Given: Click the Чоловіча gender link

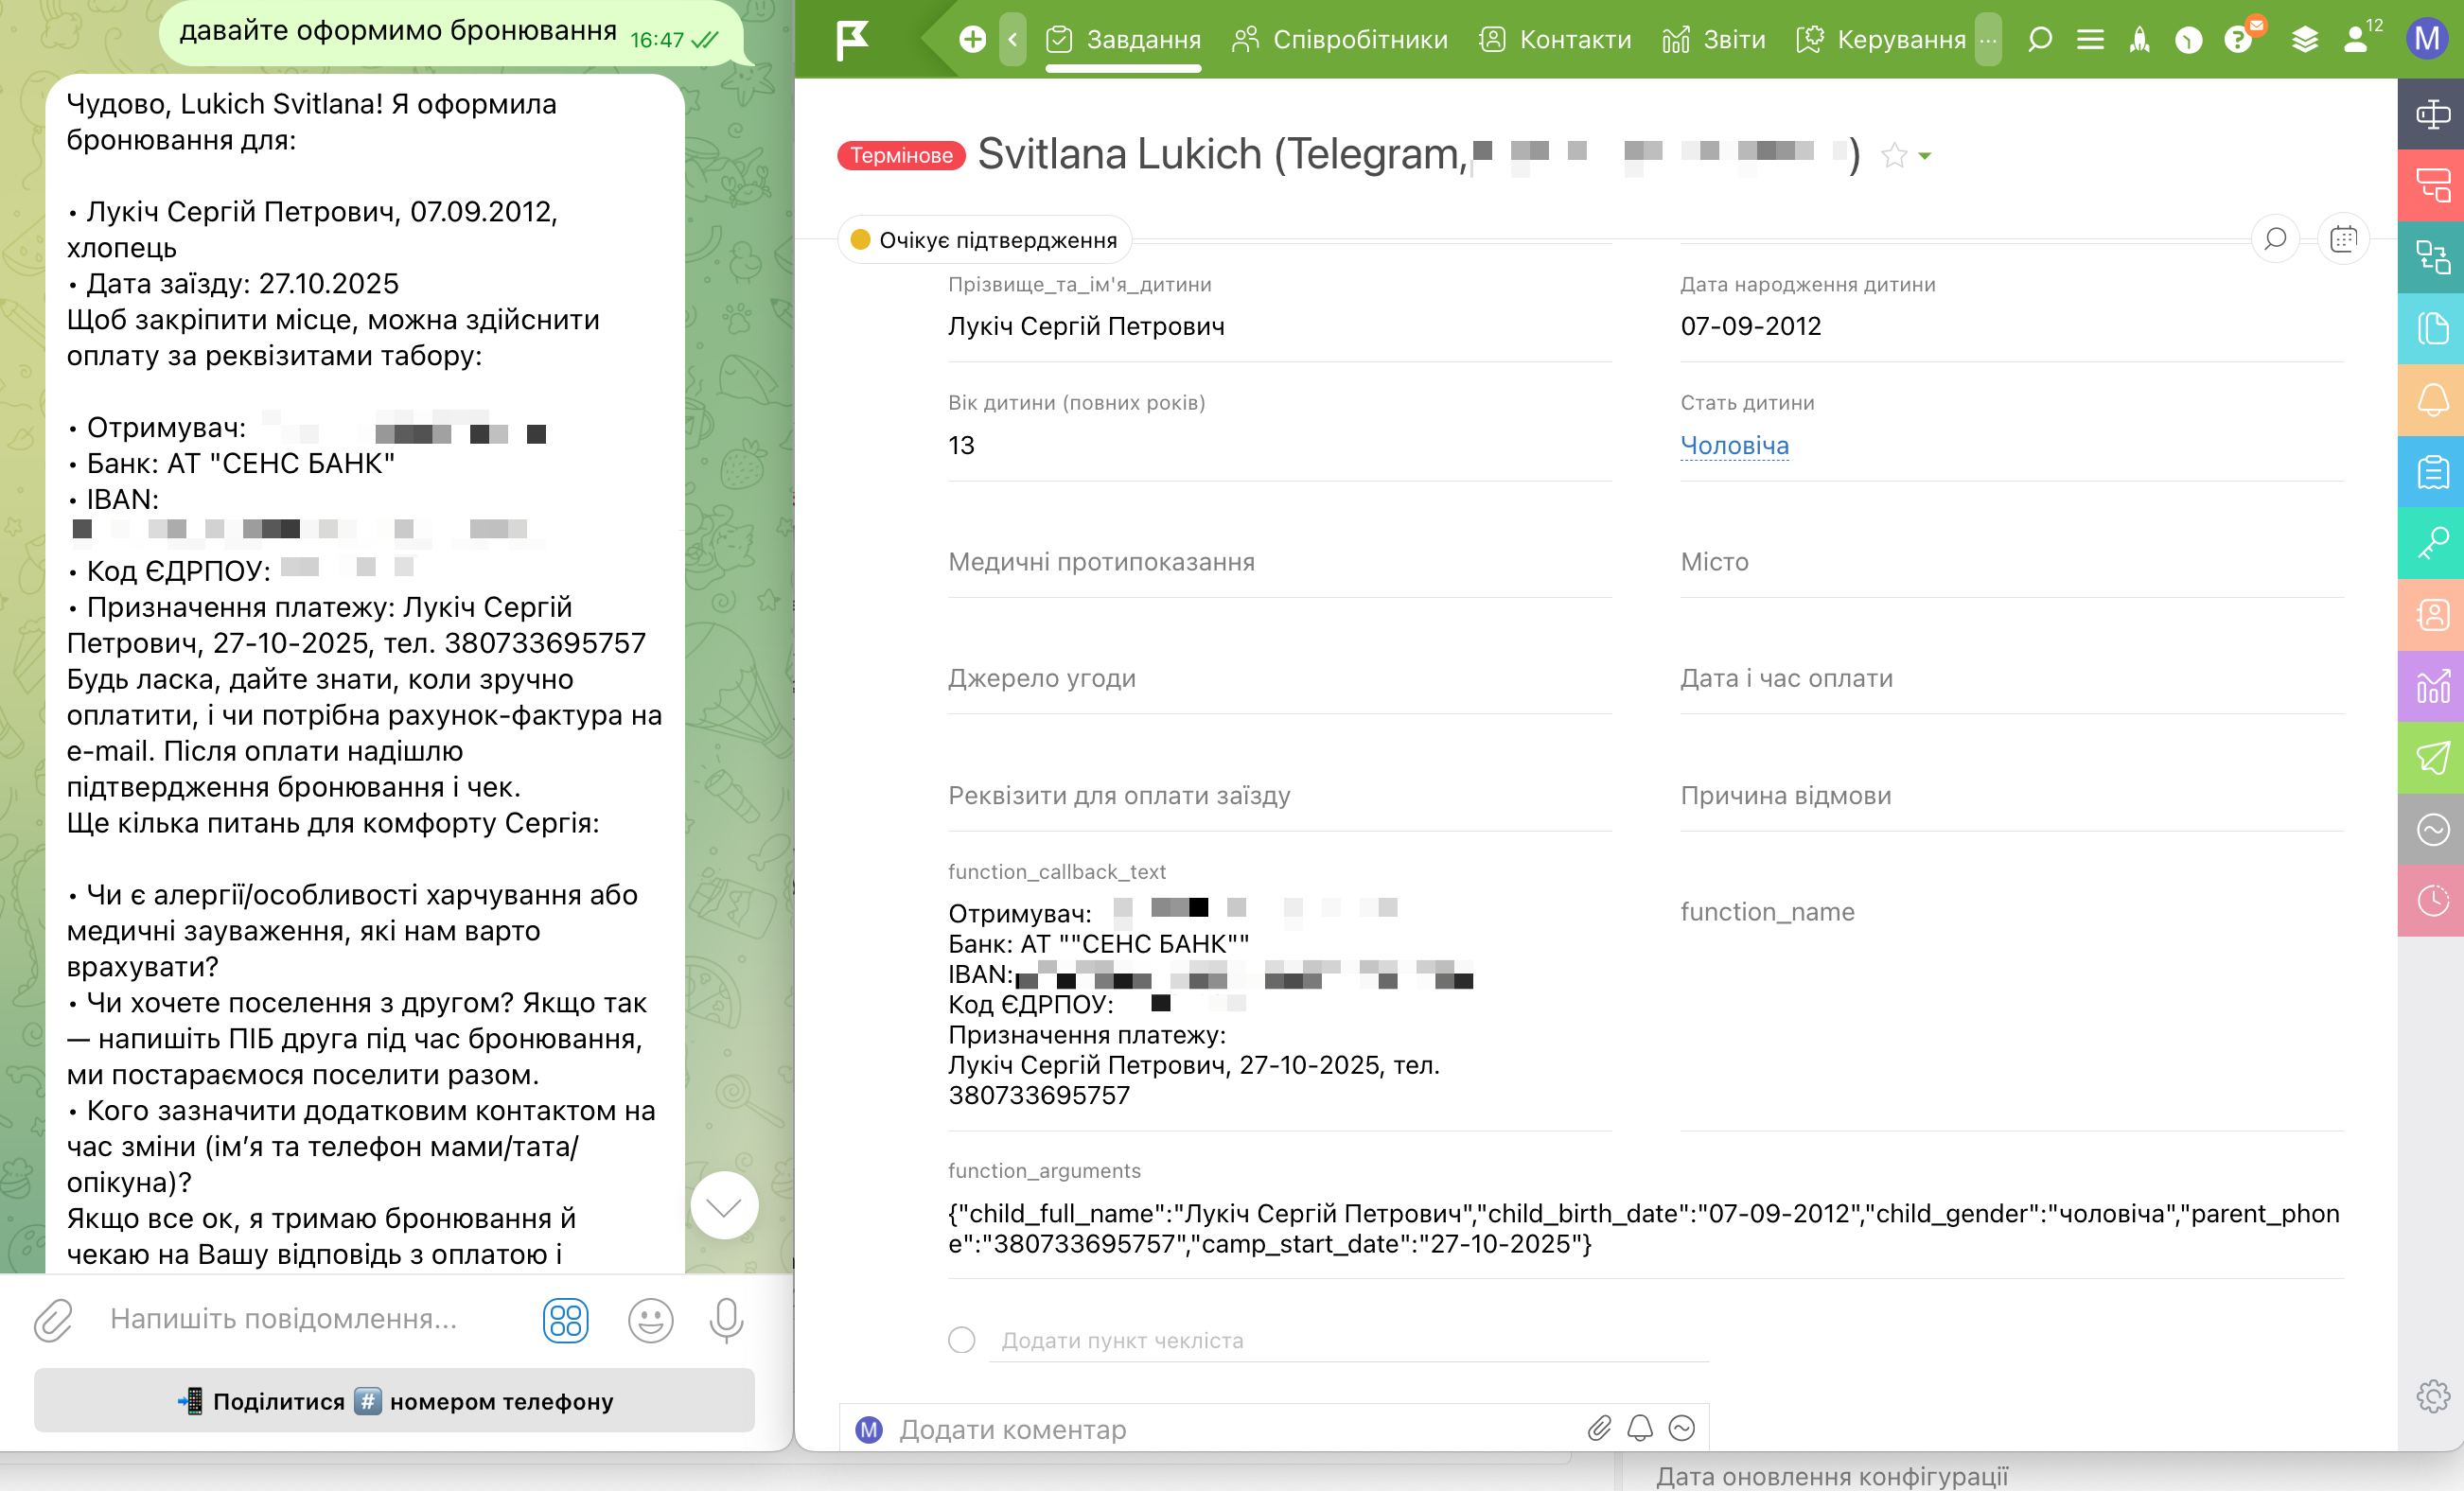Looking at the screenshot, I should click(1734, 445).
